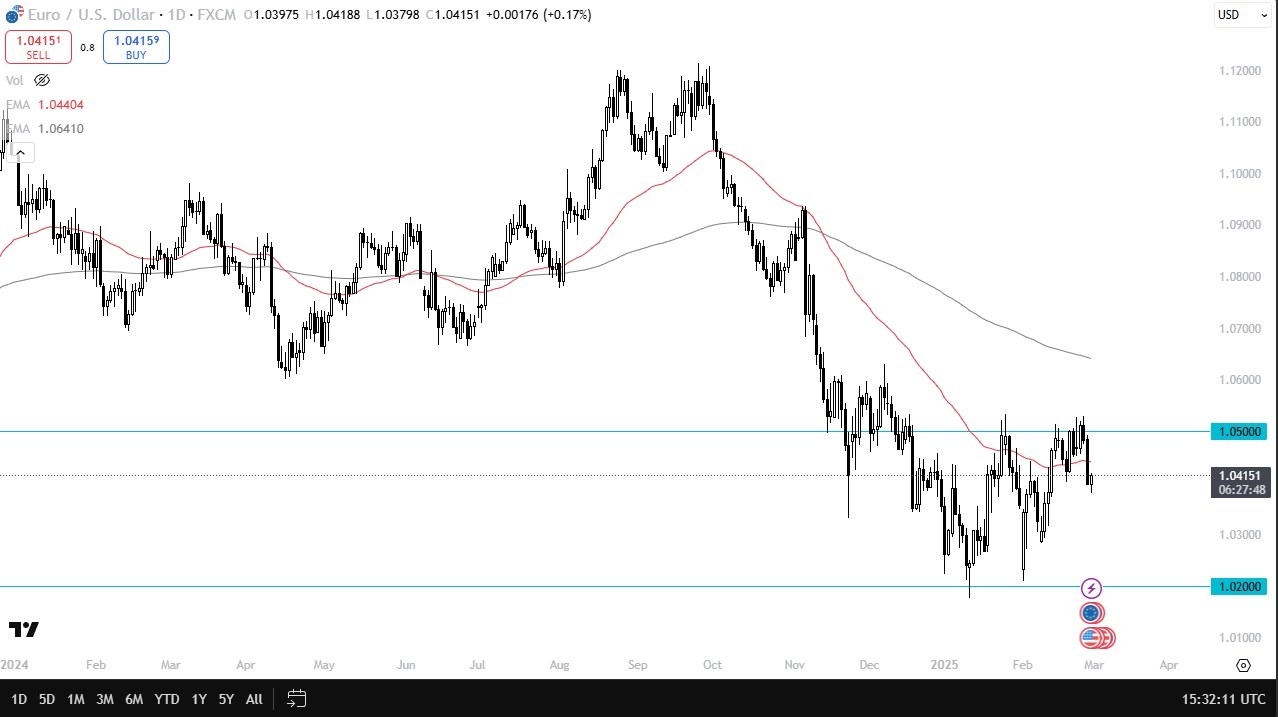1278x717 pixels.
Task: Toggle Vol indicator visibility eye icon
Action: tap(41, 80)
